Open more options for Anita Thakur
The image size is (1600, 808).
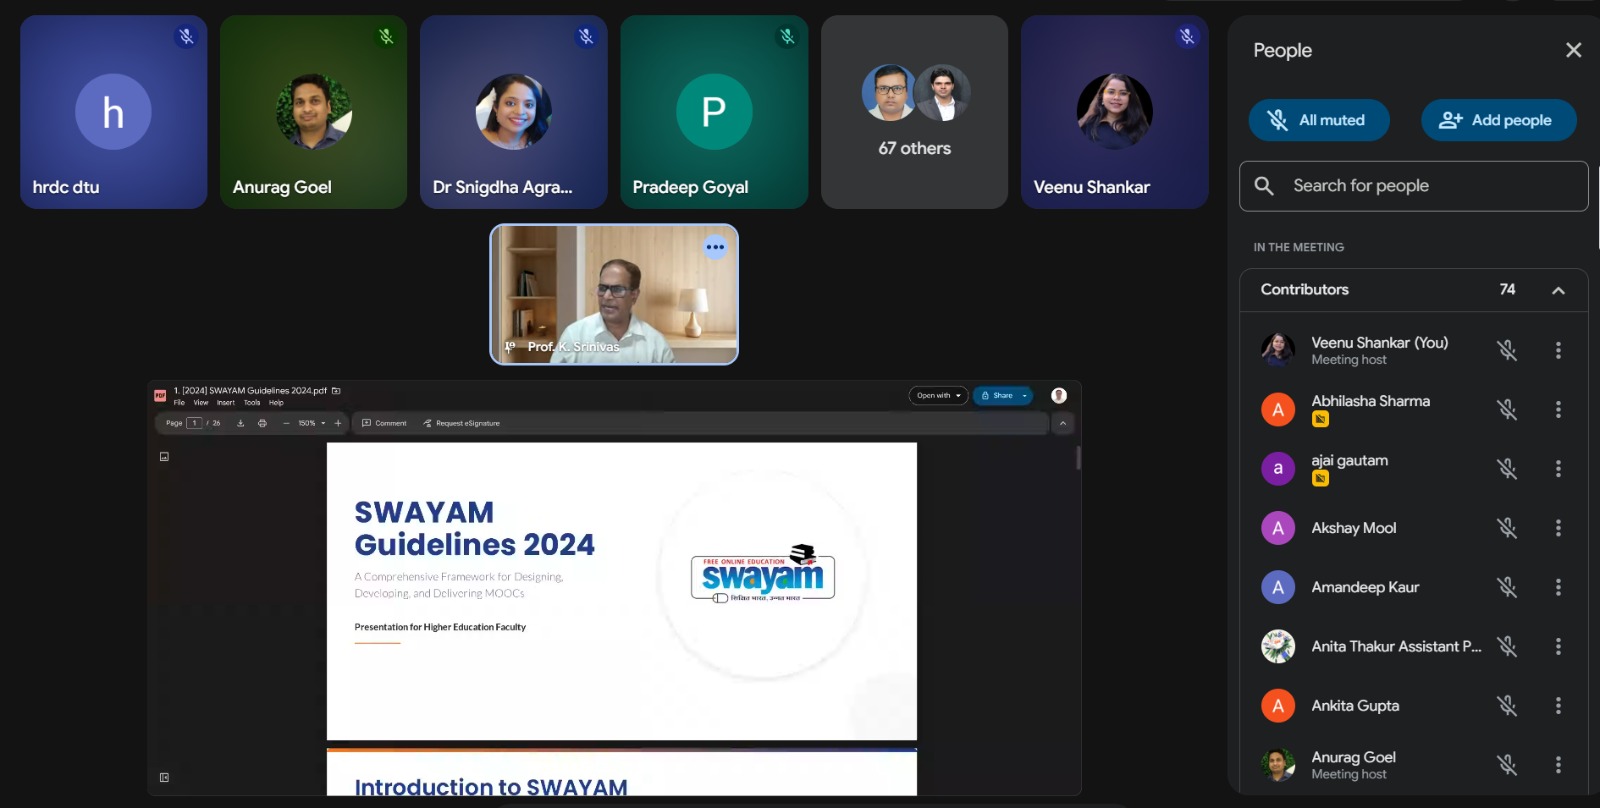pos(1558,646)
